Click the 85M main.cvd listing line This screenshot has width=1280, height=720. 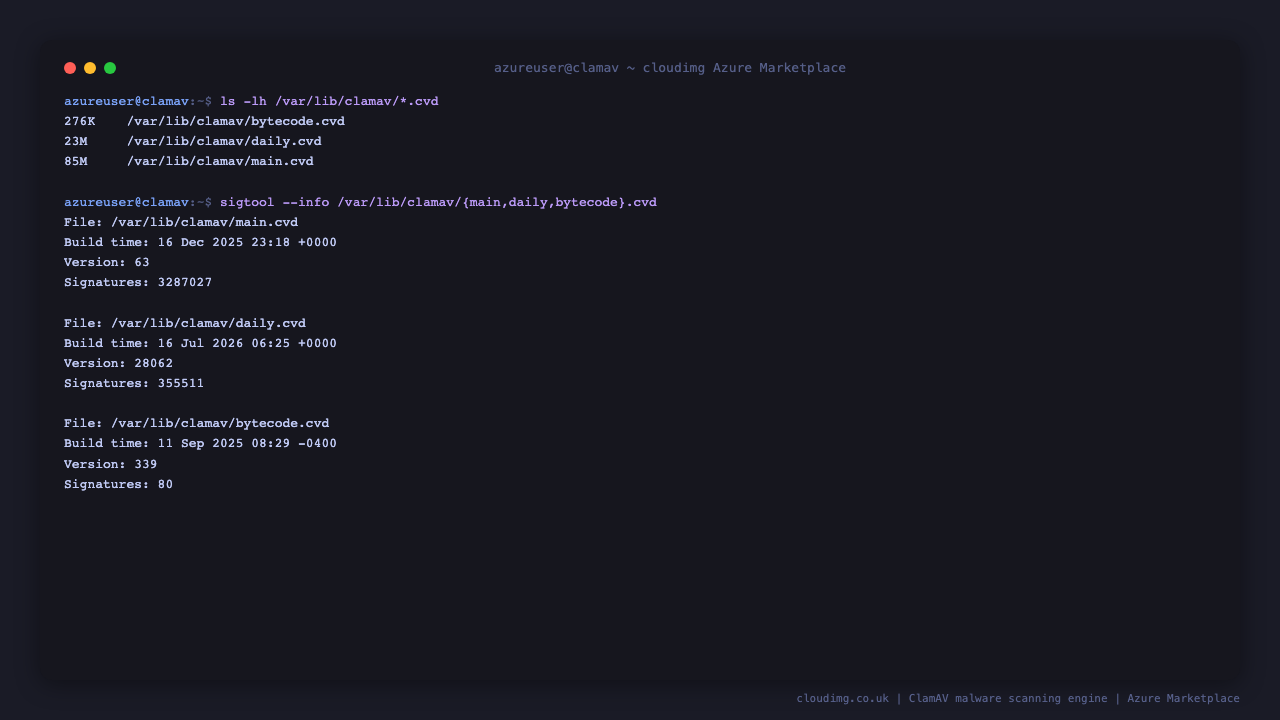(x=189, y=161)
